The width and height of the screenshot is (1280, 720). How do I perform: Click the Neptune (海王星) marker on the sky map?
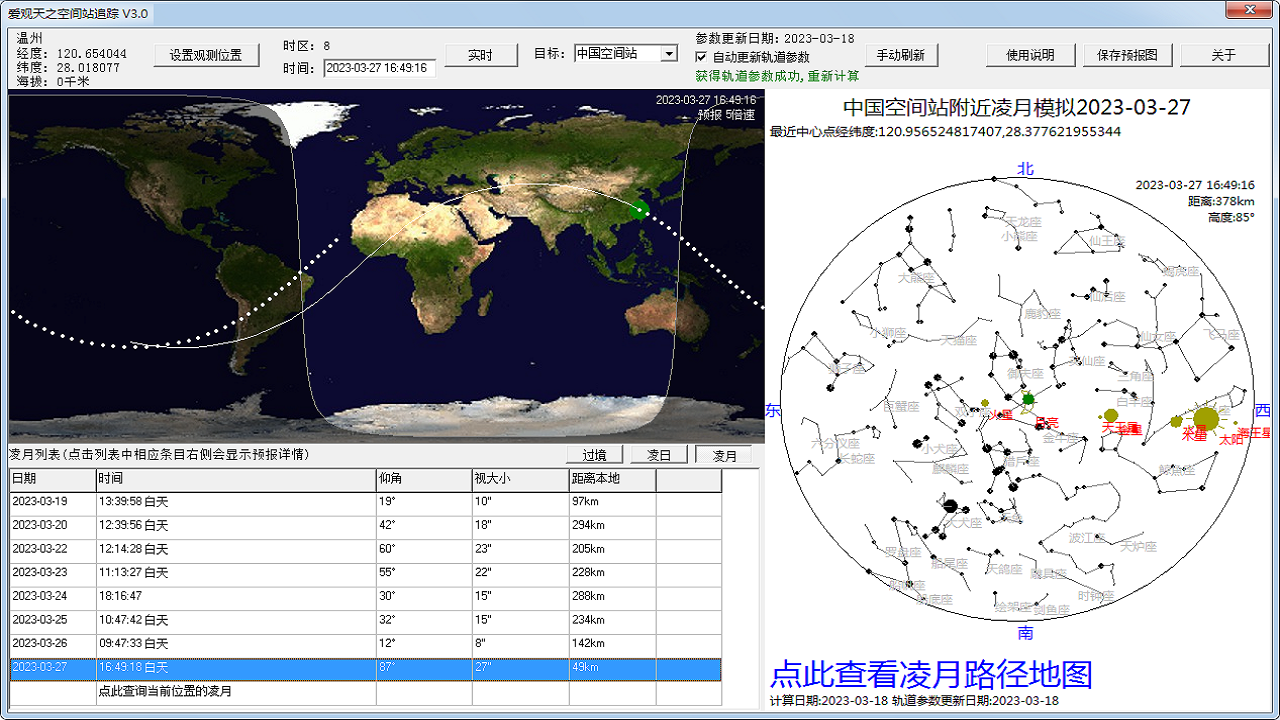pyautogui.click(x=1235, y=423)
